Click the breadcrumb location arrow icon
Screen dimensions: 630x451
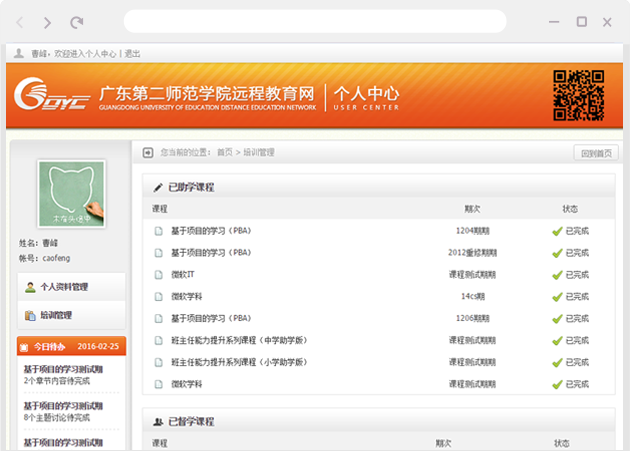148,153
